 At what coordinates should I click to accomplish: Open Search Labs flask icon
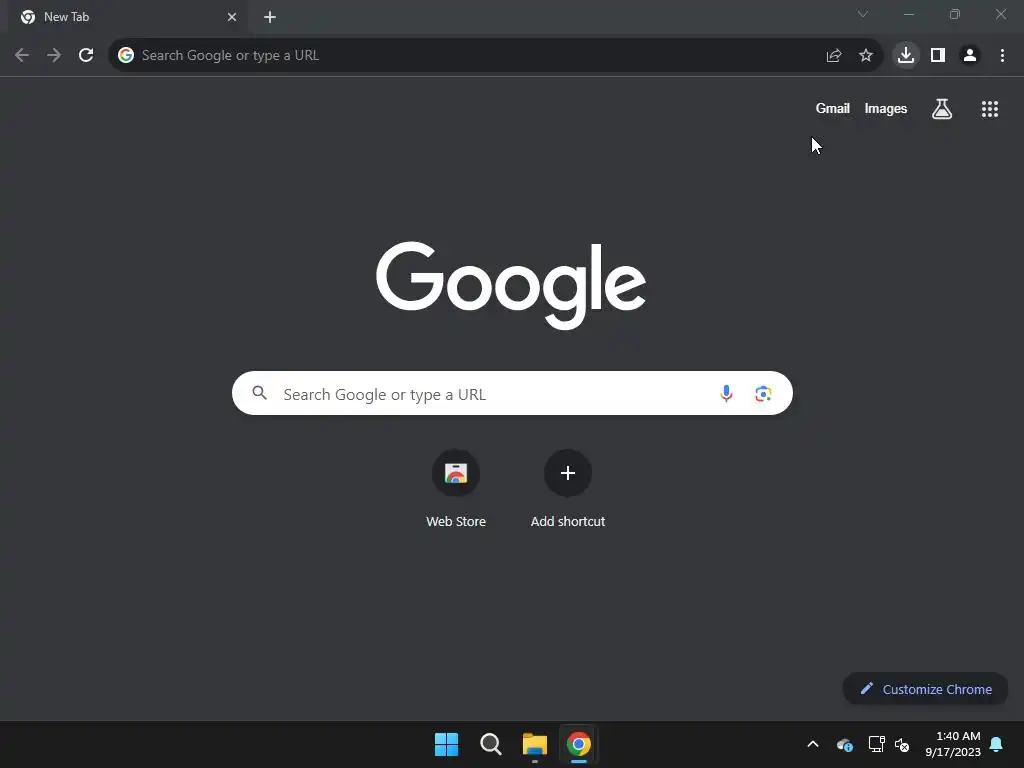(942, 108)
